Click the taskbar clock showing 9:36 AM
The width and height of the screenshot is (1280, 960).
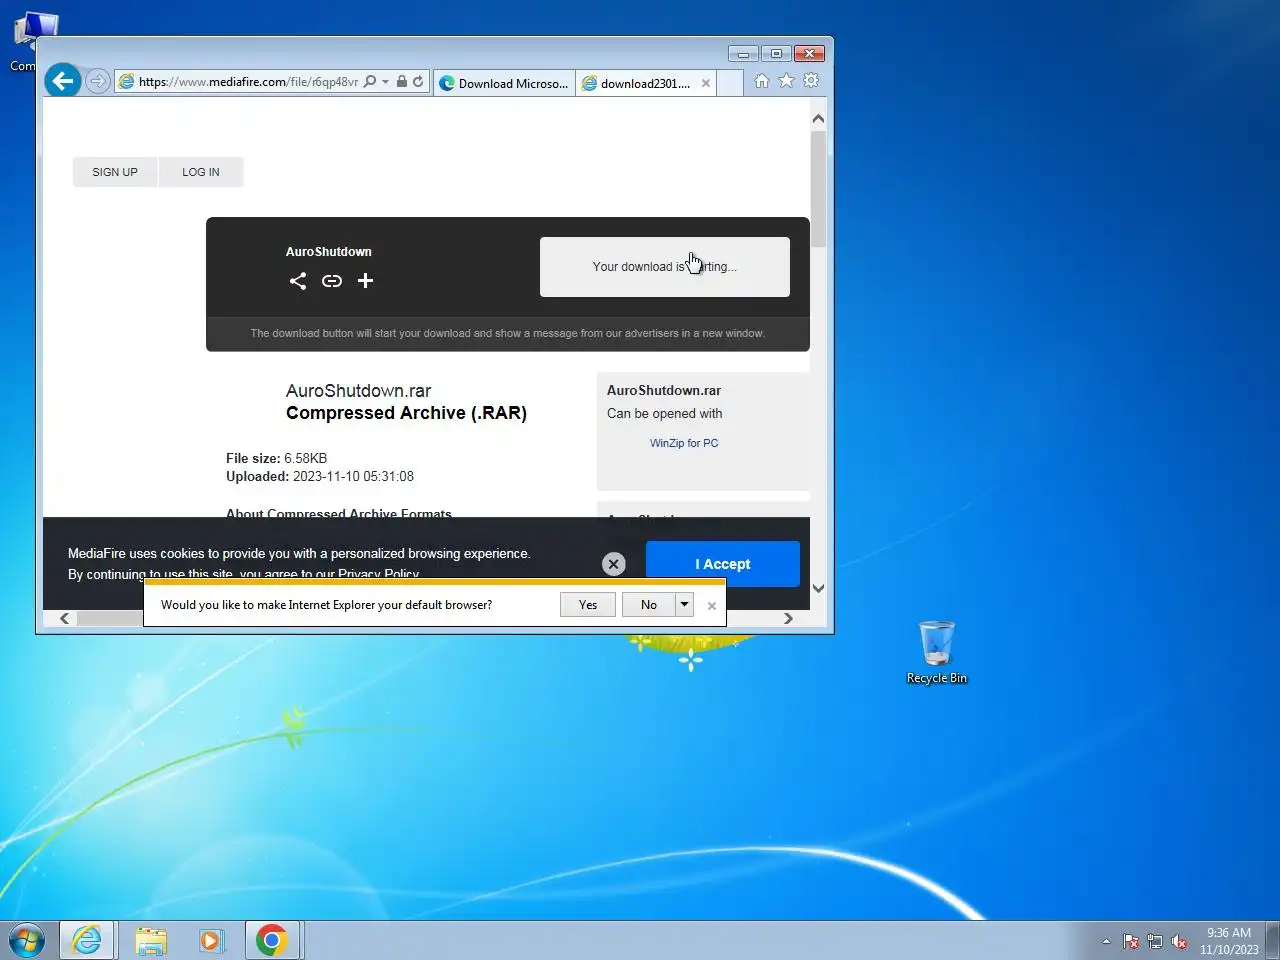[1229, 941]
